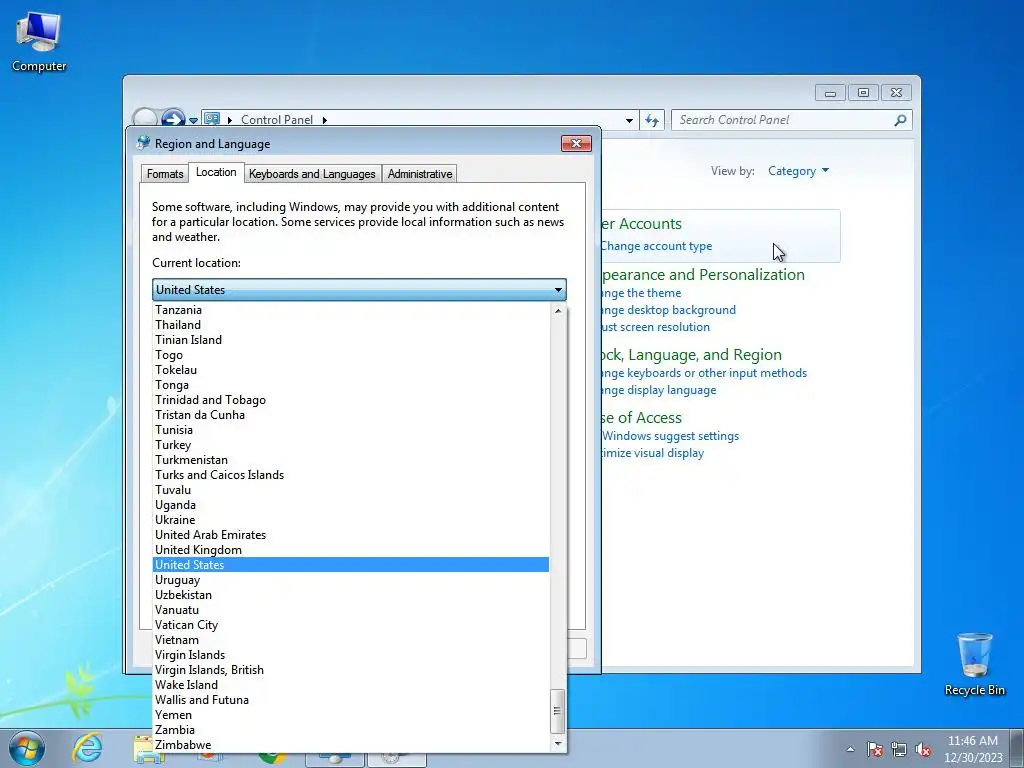Click the arrow after Control Panel breadcrumb
The width and height of the screenshot is (1024, 768).
coord(325,120)
